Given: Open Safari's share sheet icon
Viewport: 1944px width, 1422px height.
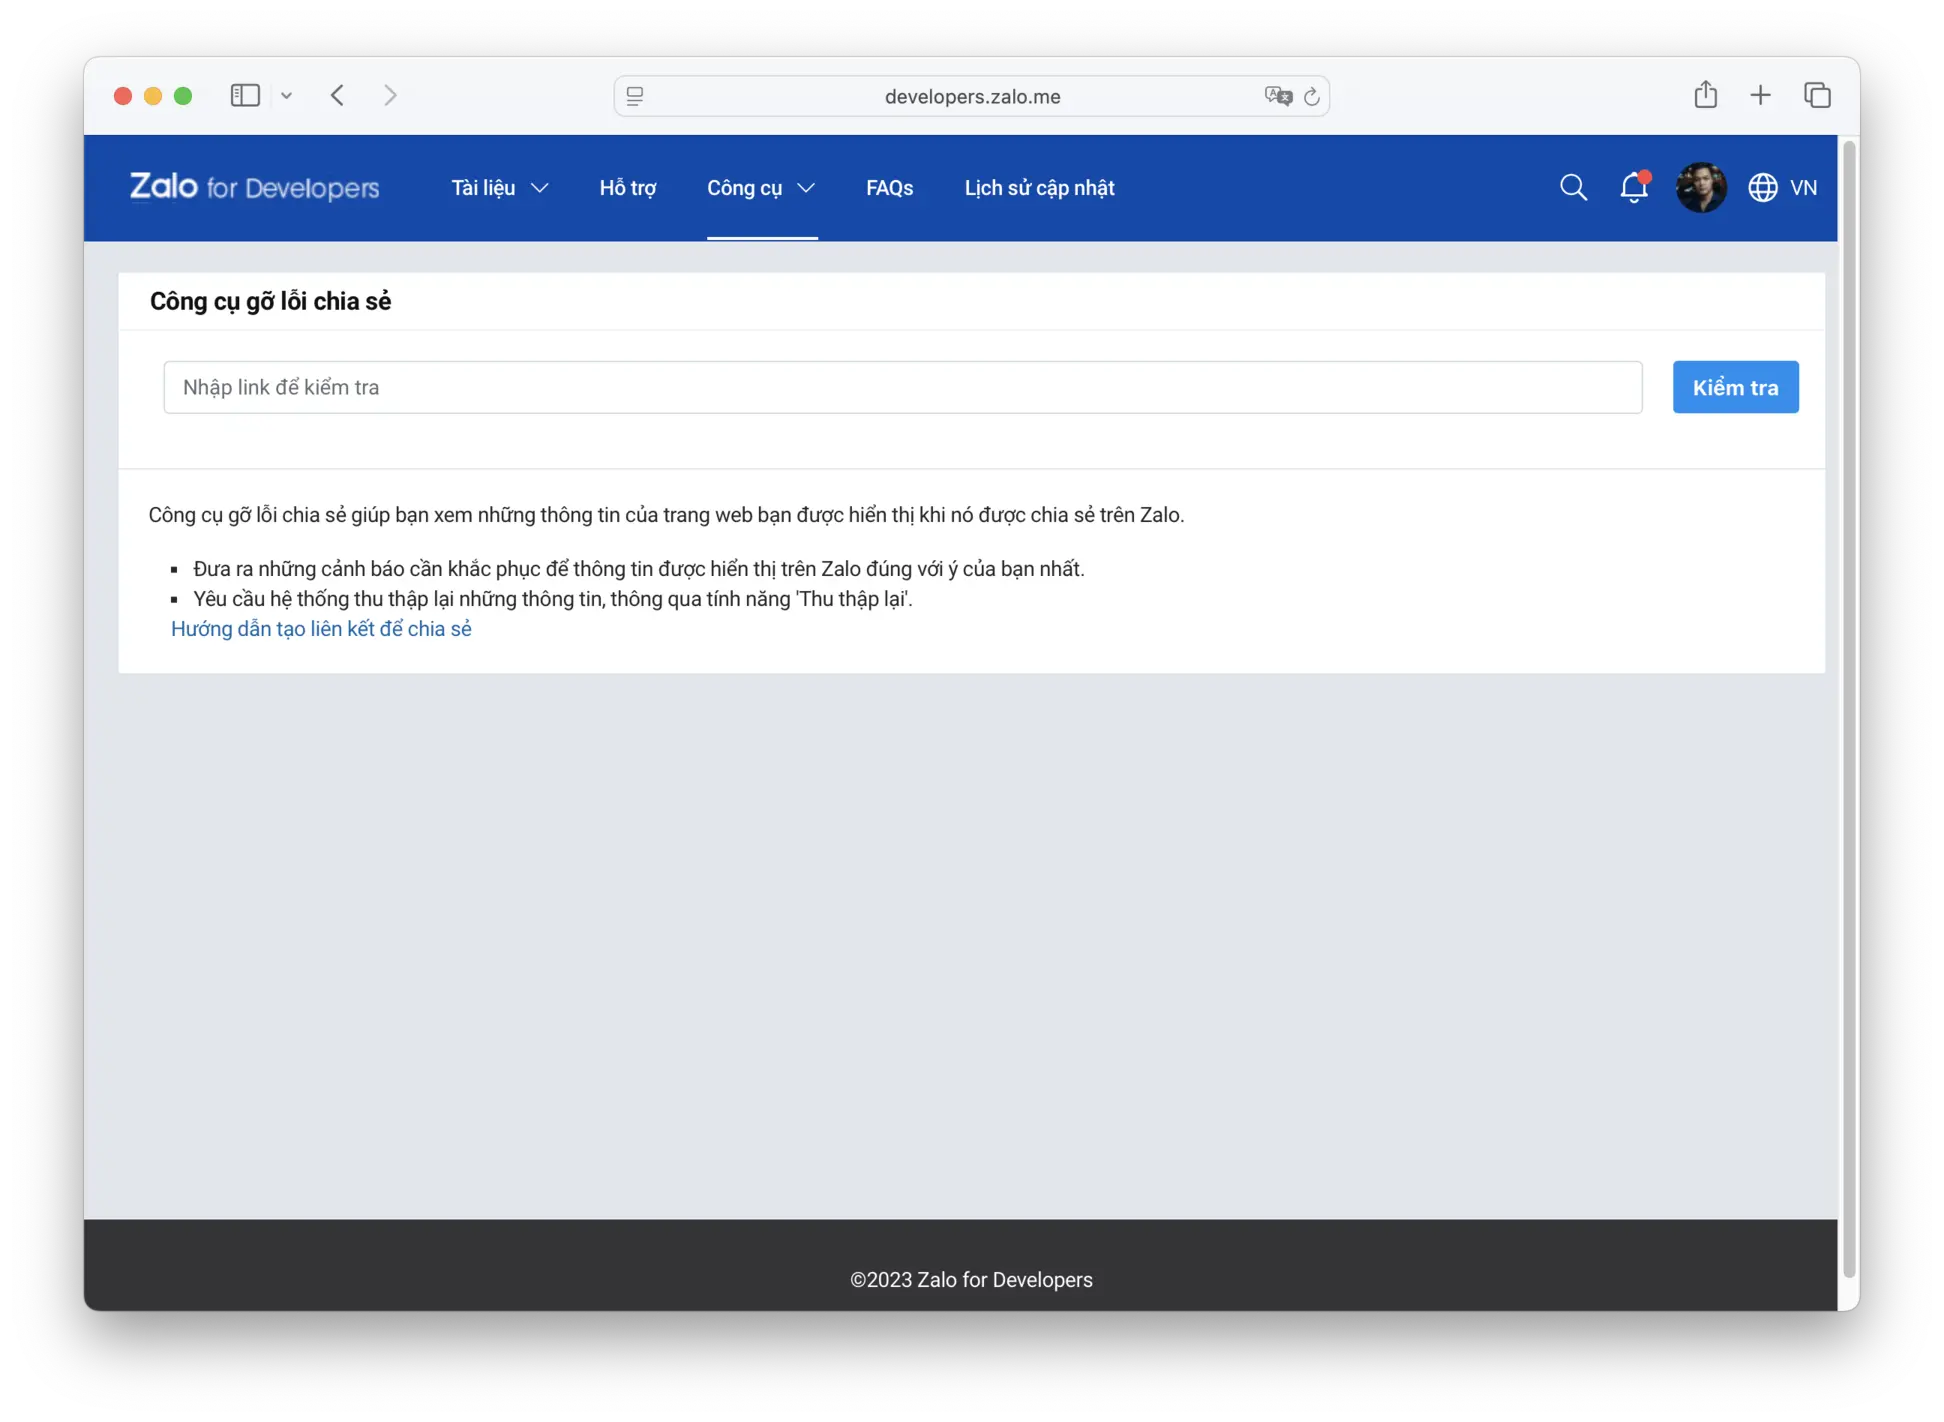Looking at the screenshot, I should click(x=1706, y=95).
